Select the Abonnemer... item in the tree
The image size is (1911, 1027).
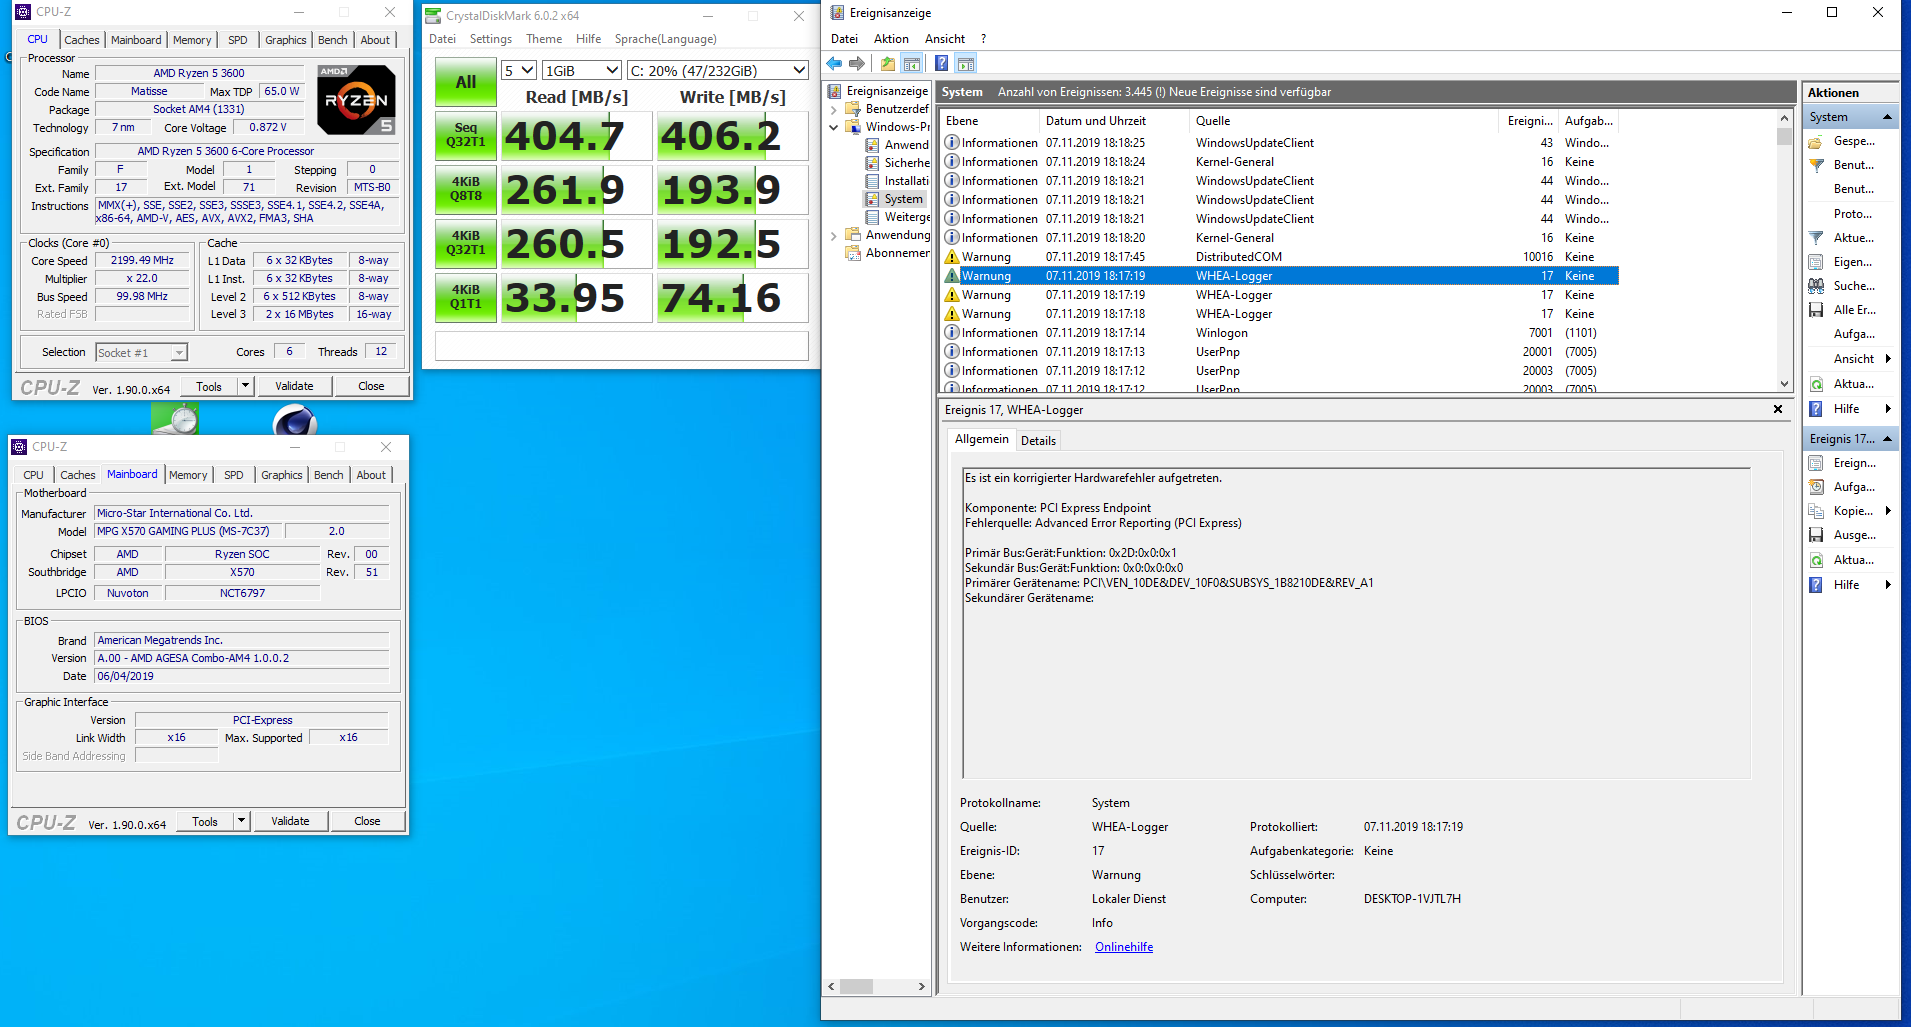(x=888, y=253)
